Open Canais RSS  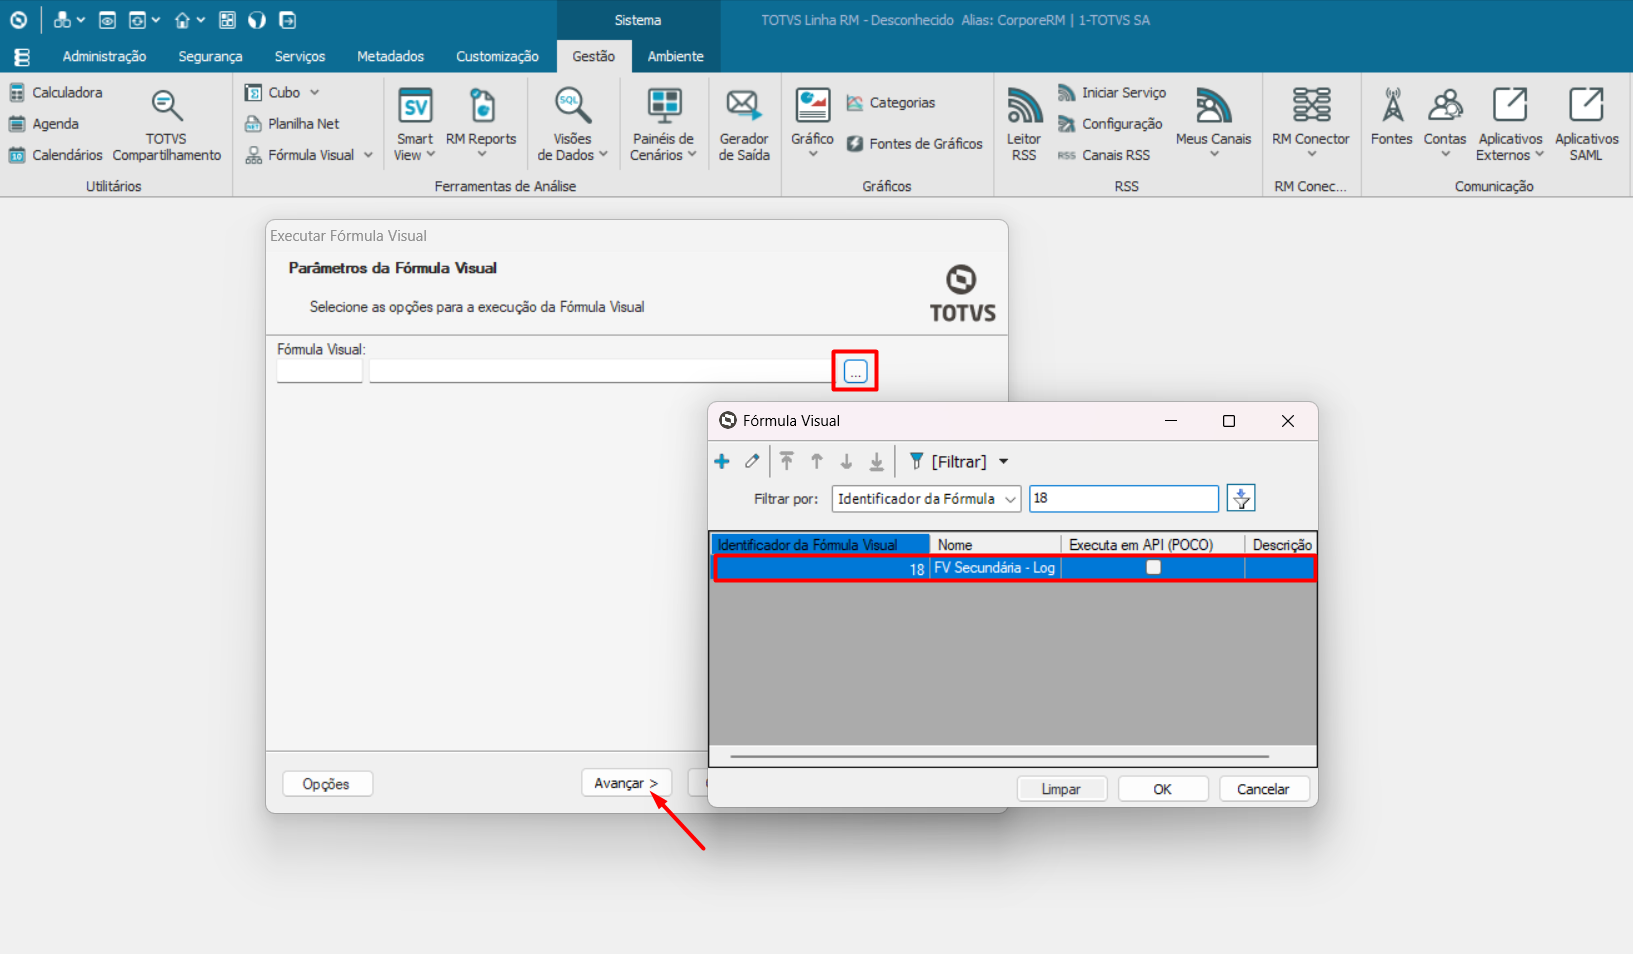pyautogui.click(x=1104, y=155)
